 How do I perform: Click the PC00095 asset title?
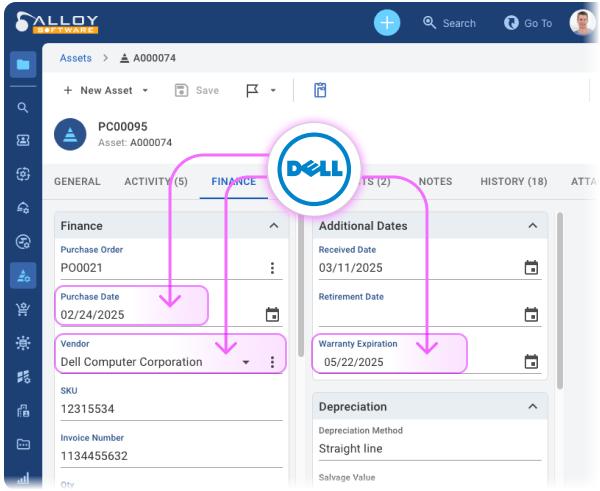(122, 127)
